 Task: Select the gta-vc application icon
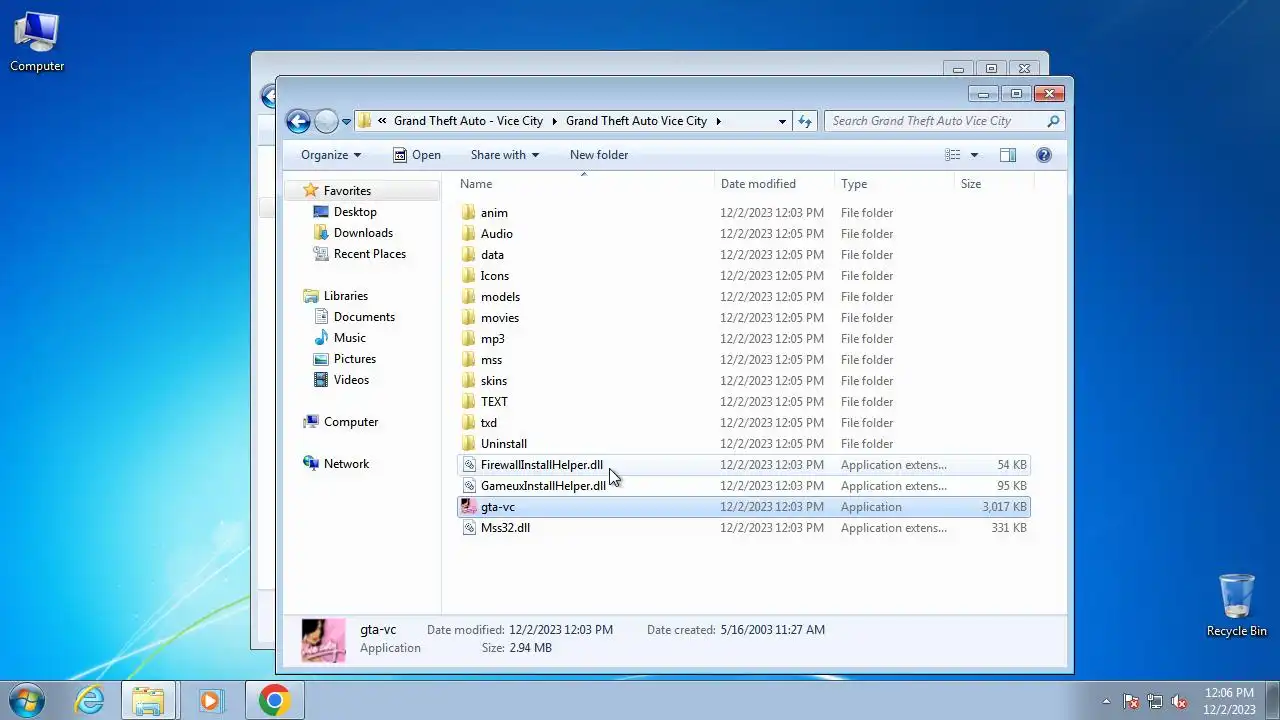[x=469, y=507]
